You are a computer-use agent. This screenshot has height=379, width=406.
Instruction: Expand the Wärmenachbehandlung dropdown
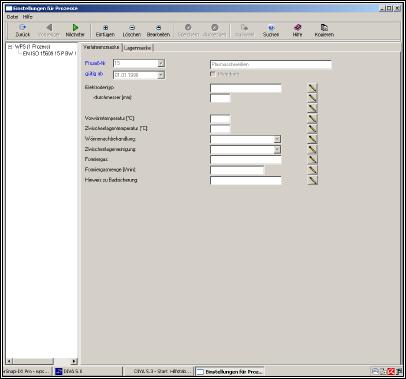click(277, 139)
